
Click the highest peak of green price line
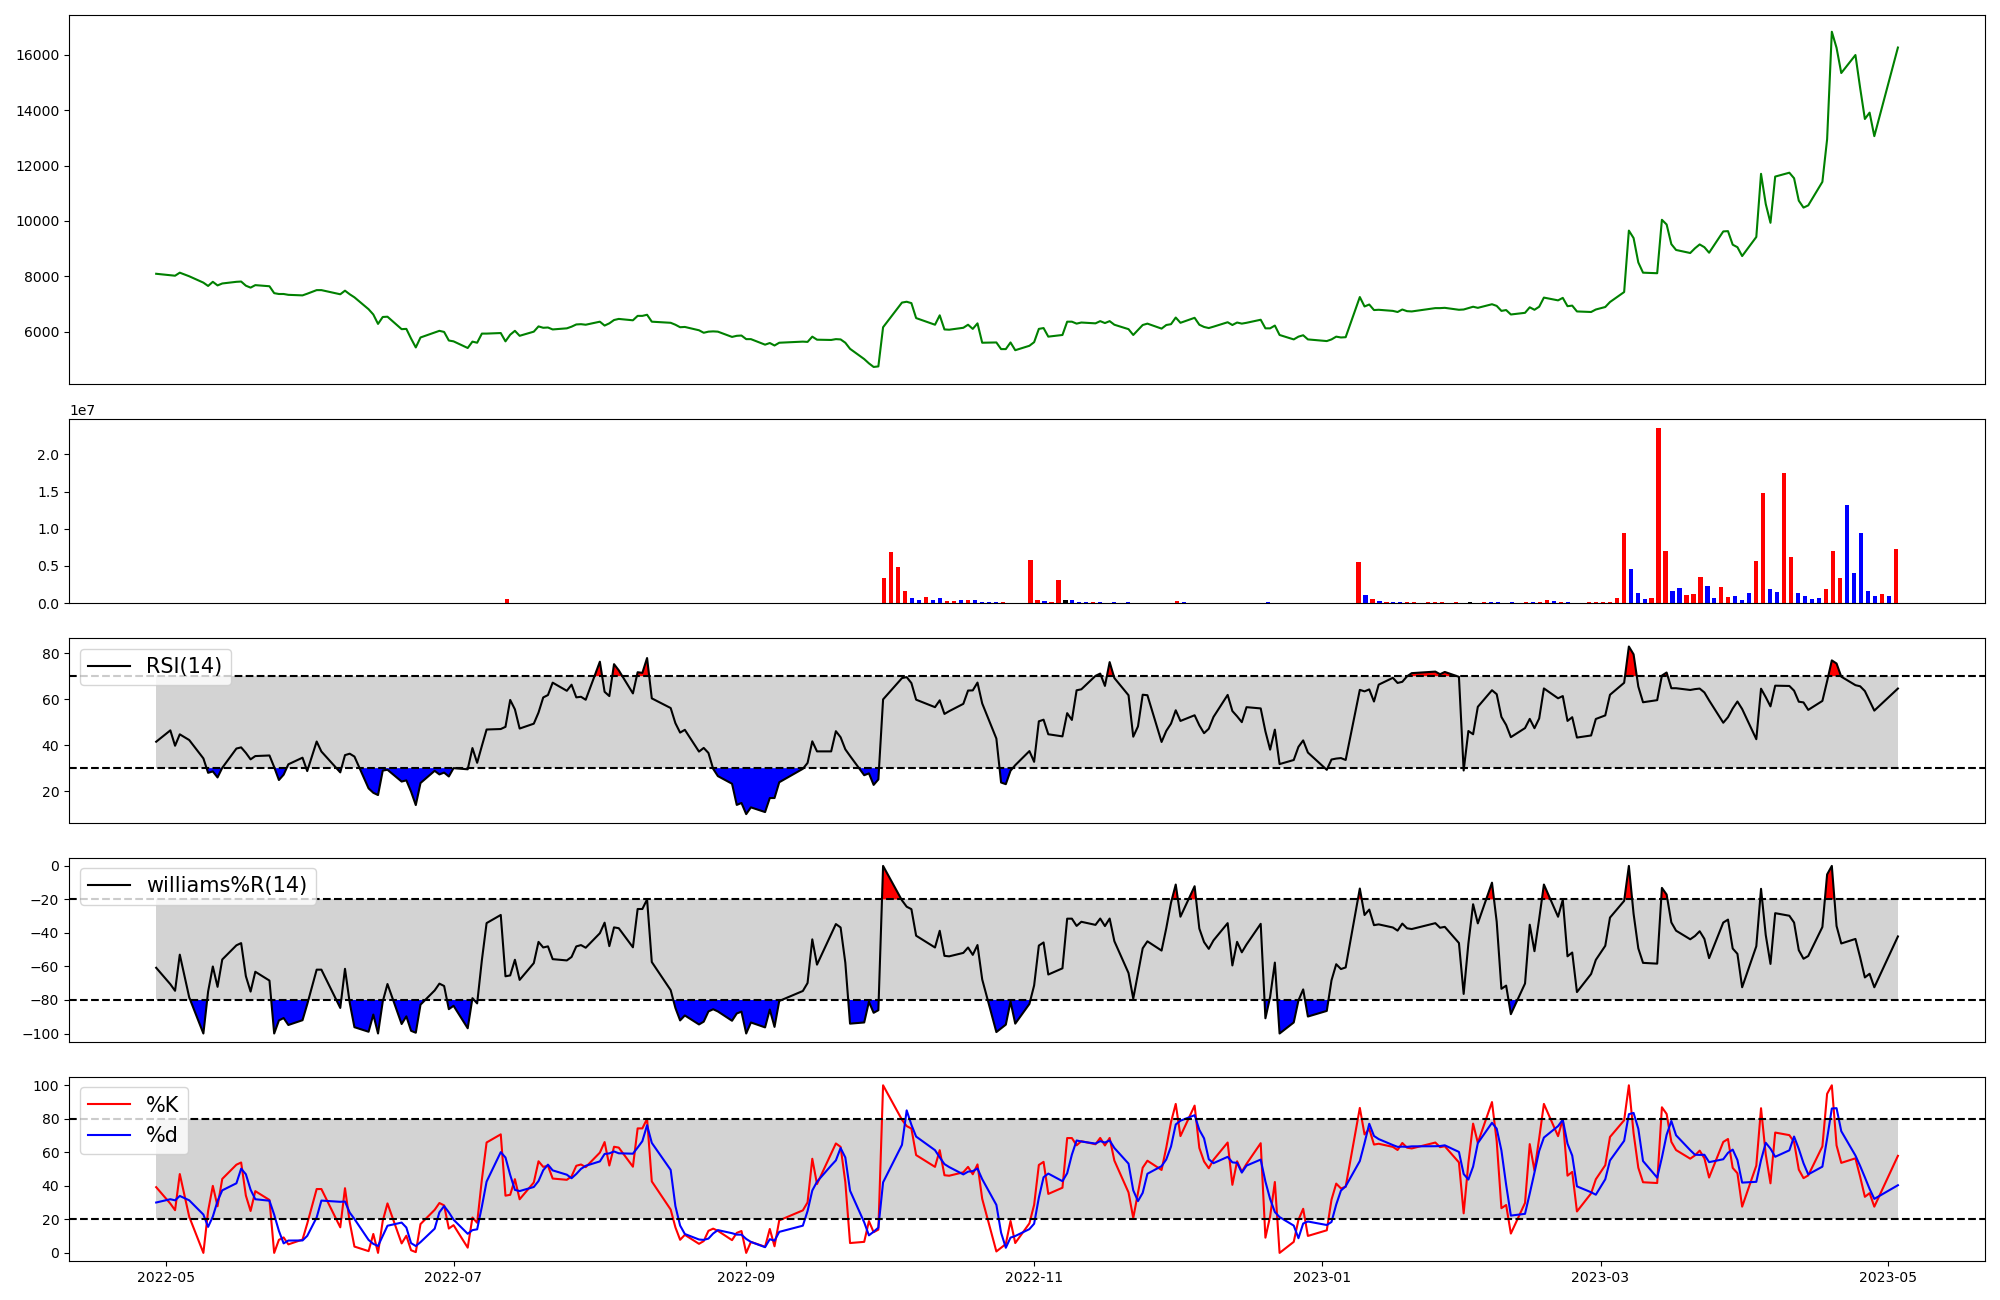1832,32
